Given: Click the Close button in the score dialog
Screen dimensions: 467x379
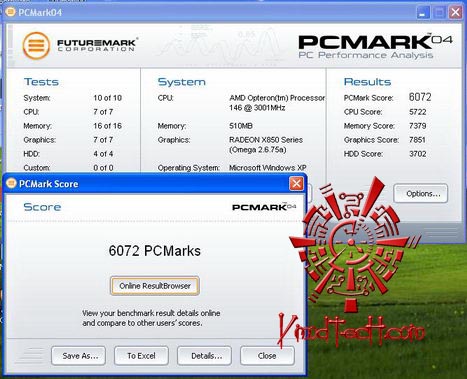Looking at the screenshot, I should tap(267, 356).
